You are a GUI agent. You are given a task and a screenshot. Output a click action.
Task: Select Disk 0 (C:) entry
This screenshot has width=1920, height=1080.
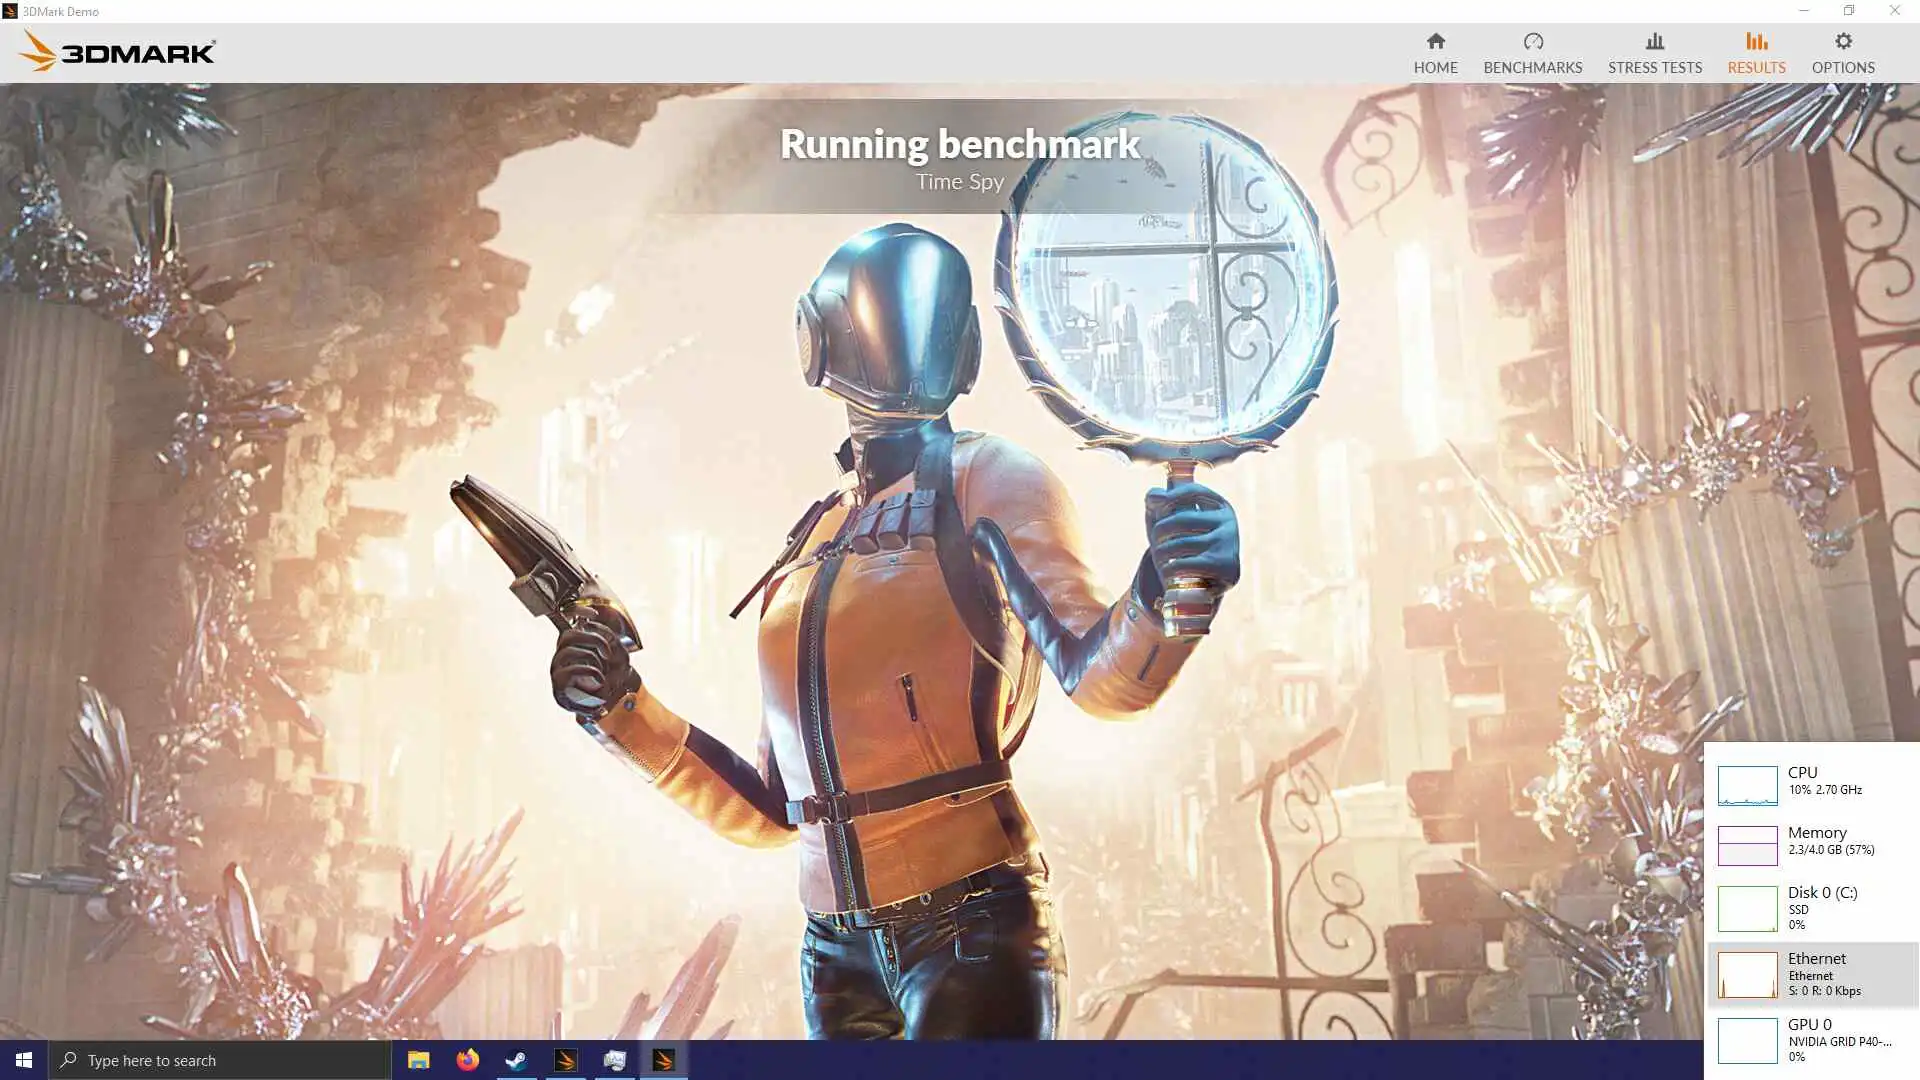point(1812,907)
